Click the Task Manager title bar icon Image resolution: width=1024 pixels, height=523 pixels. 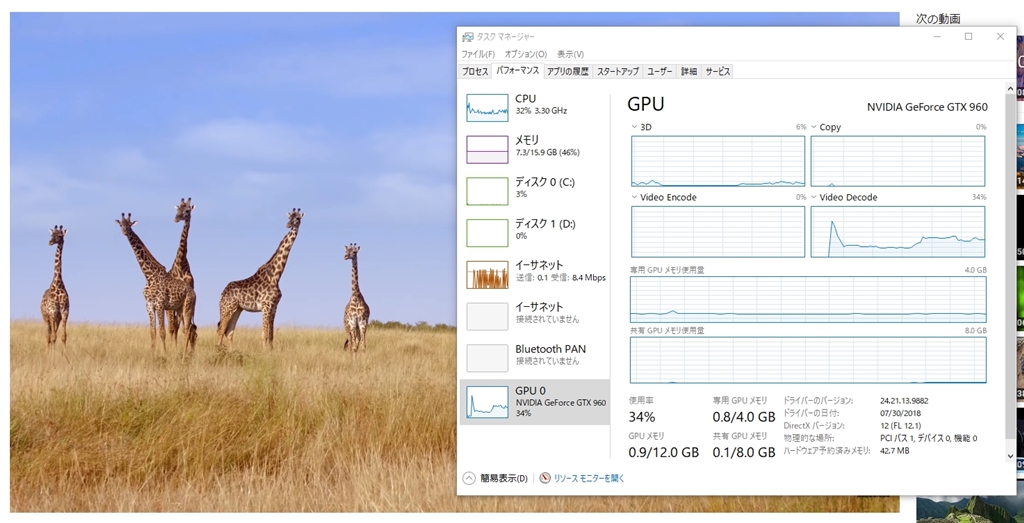pos(468,37)
